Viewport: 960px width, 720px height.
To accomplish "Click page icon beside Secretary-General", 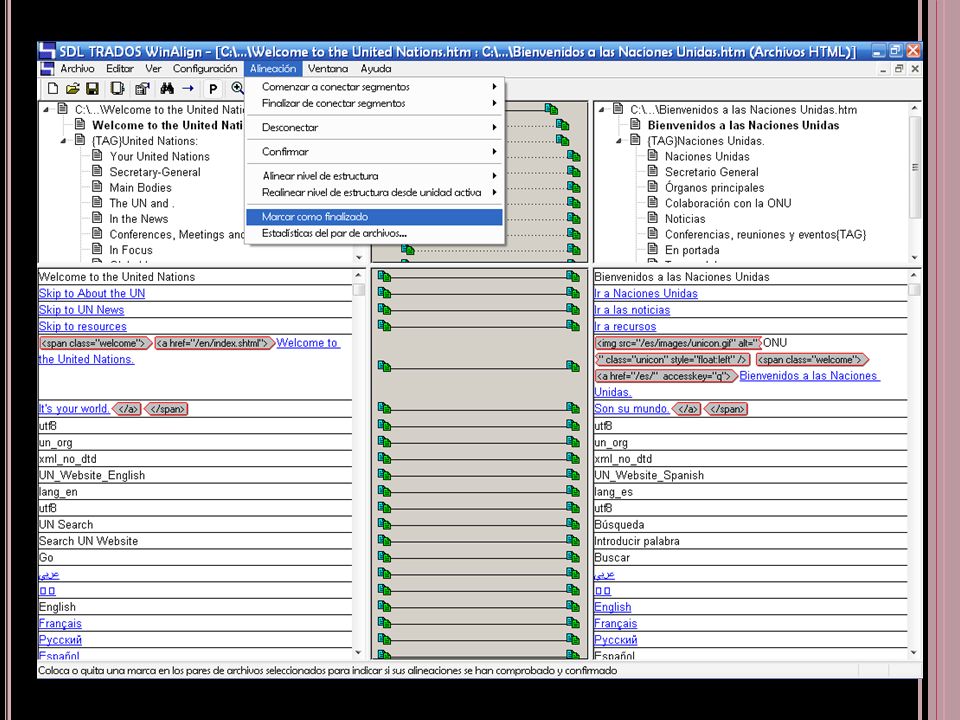I will 97,171.
